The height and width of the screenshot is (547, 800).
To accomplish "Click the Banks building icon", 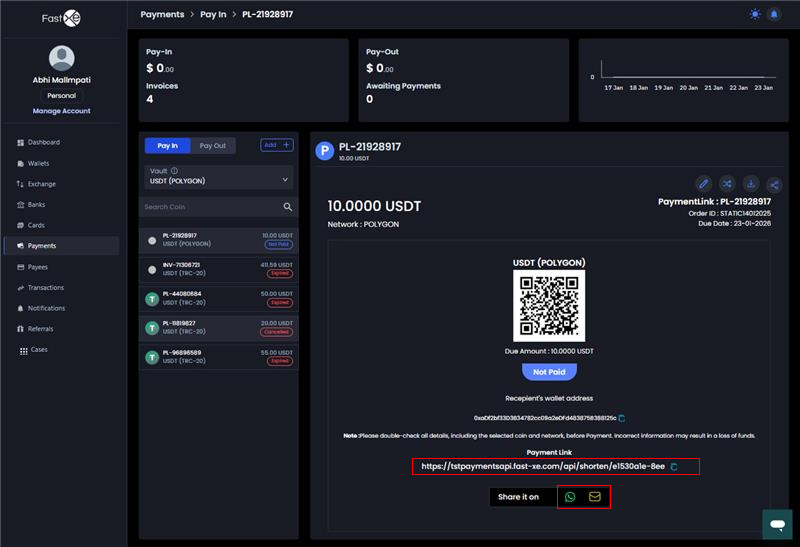I will pos(20,205).
